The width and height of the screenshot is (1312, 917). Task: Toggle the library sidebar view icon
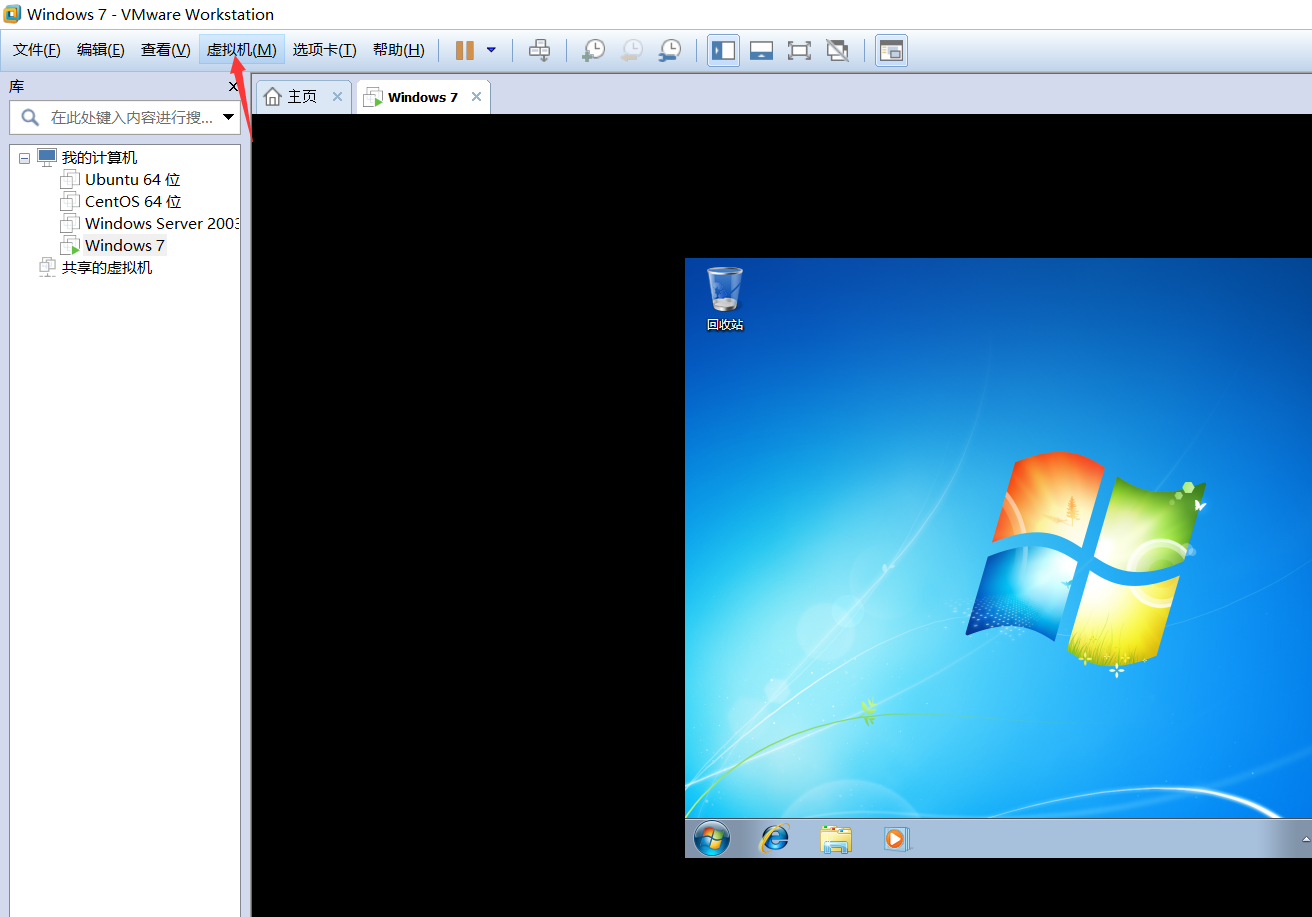[x=723, y=50]
